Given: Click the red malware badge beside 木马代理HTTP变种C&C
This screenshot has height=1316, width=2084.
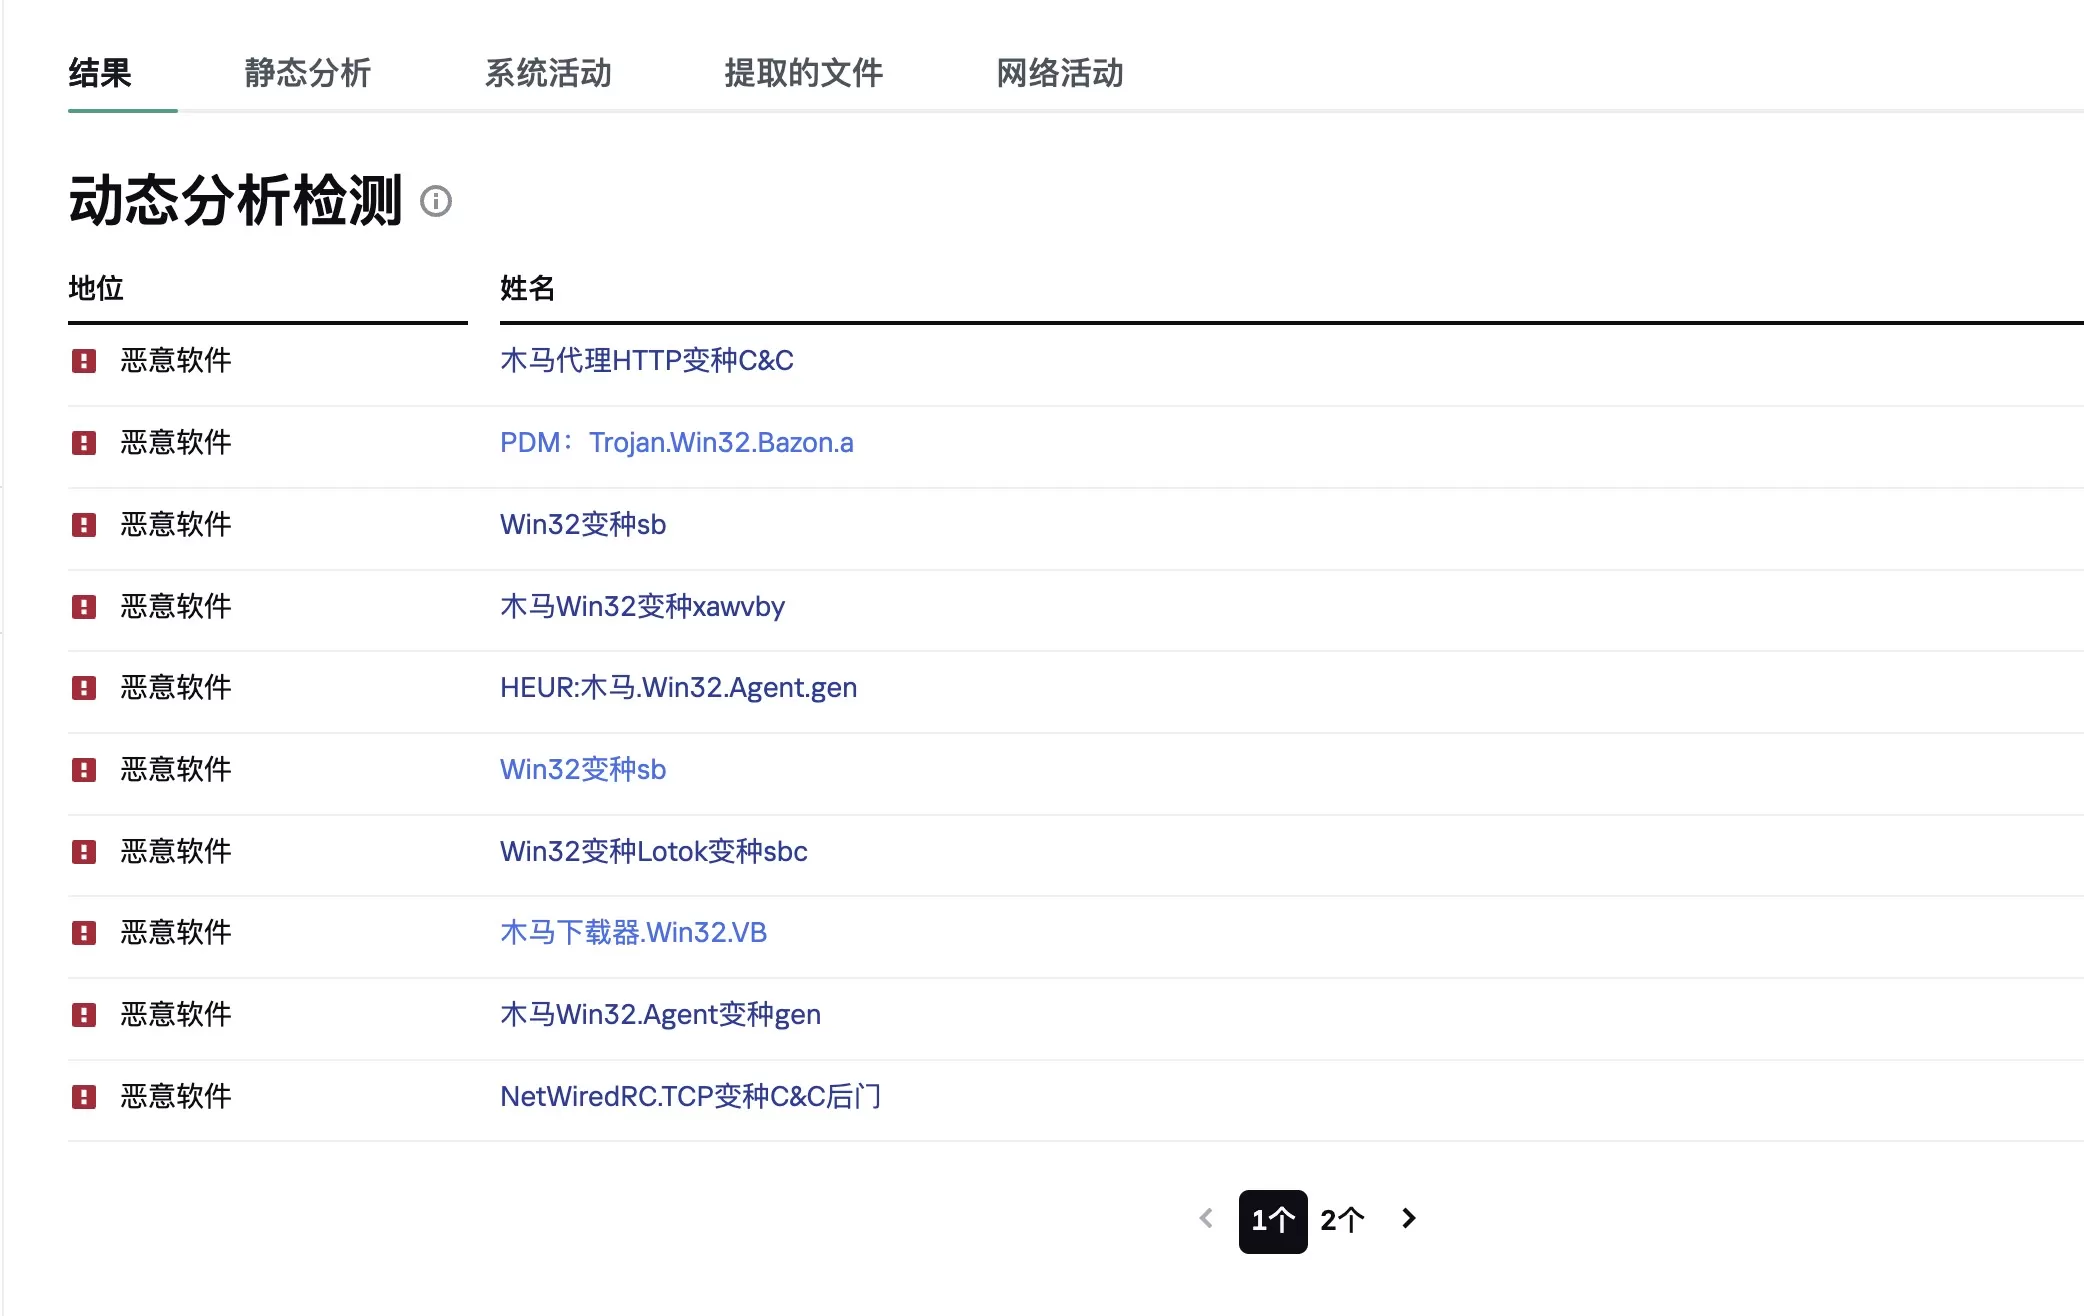Looking at the screenshot, I should (x=84, y=360).
